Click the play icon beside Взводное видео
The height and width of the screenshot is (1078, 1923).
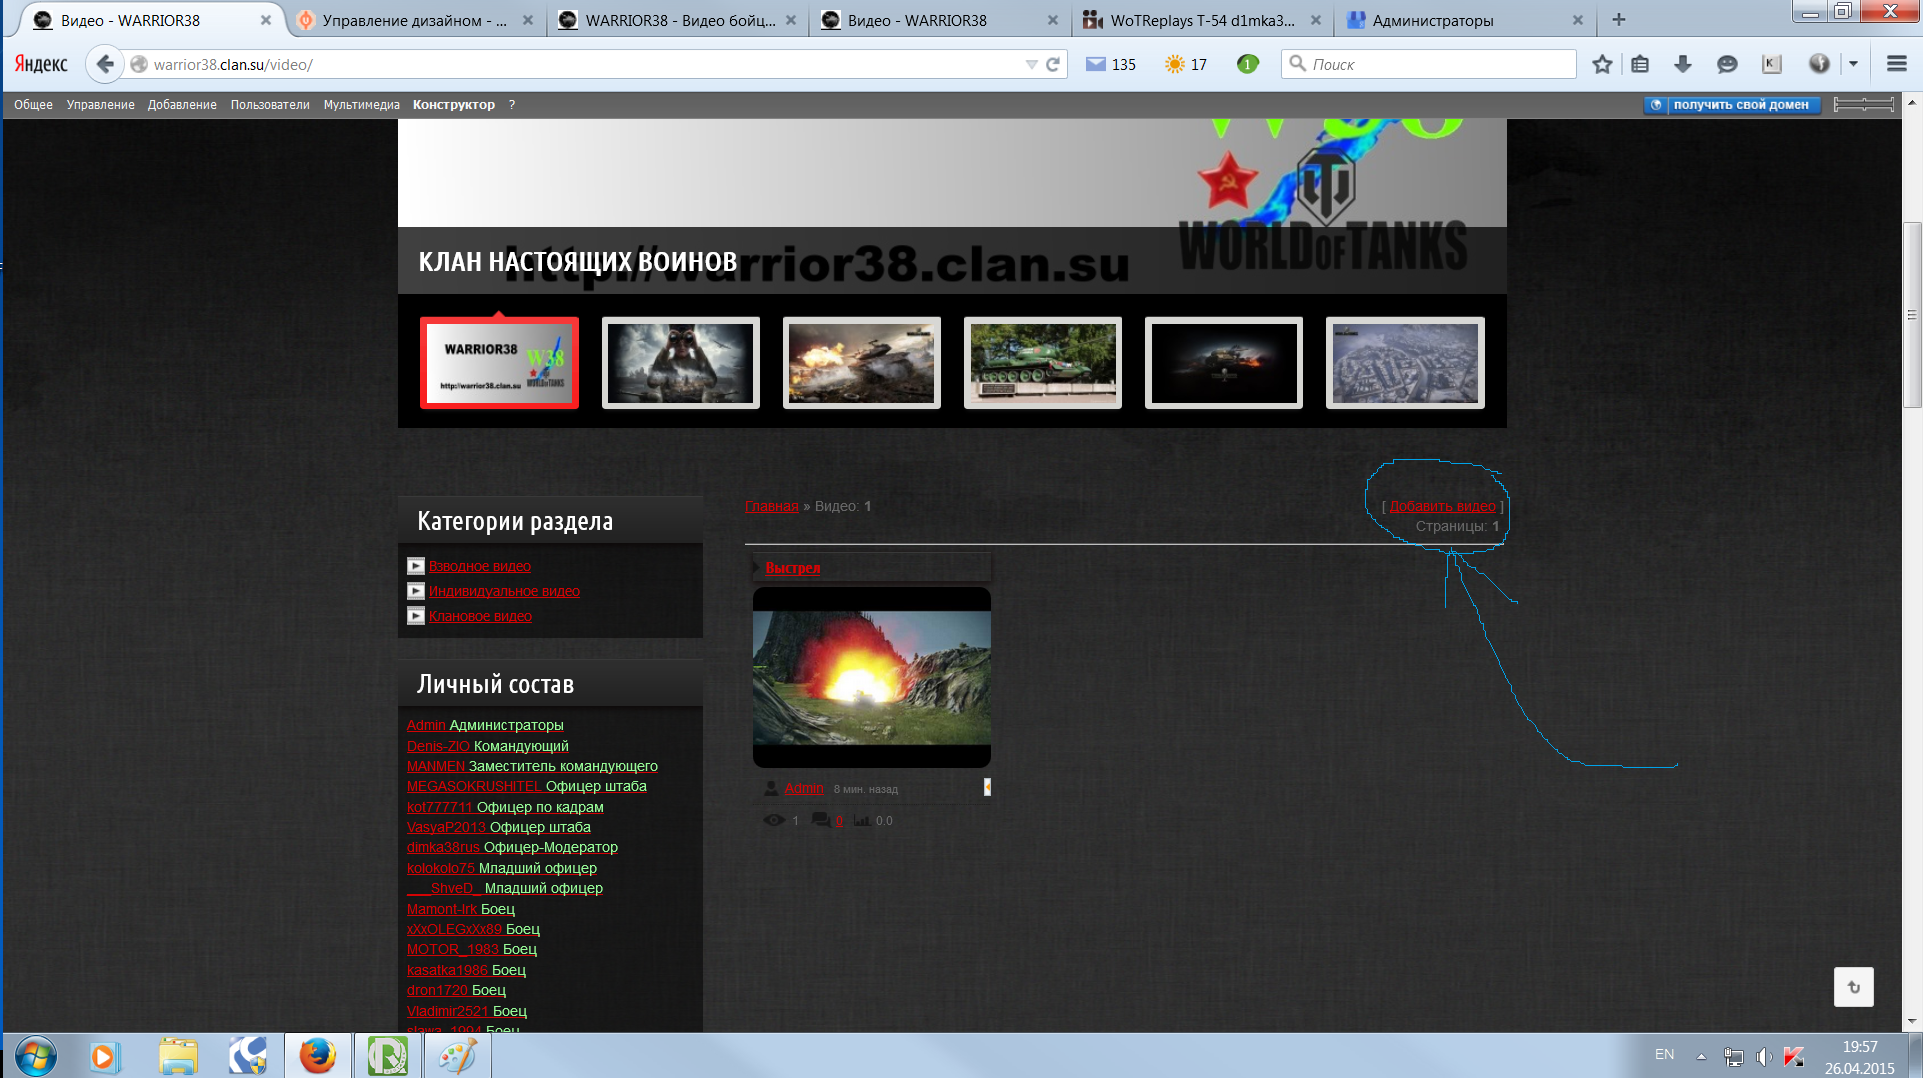pyautogui.click(x=416, y=566)
